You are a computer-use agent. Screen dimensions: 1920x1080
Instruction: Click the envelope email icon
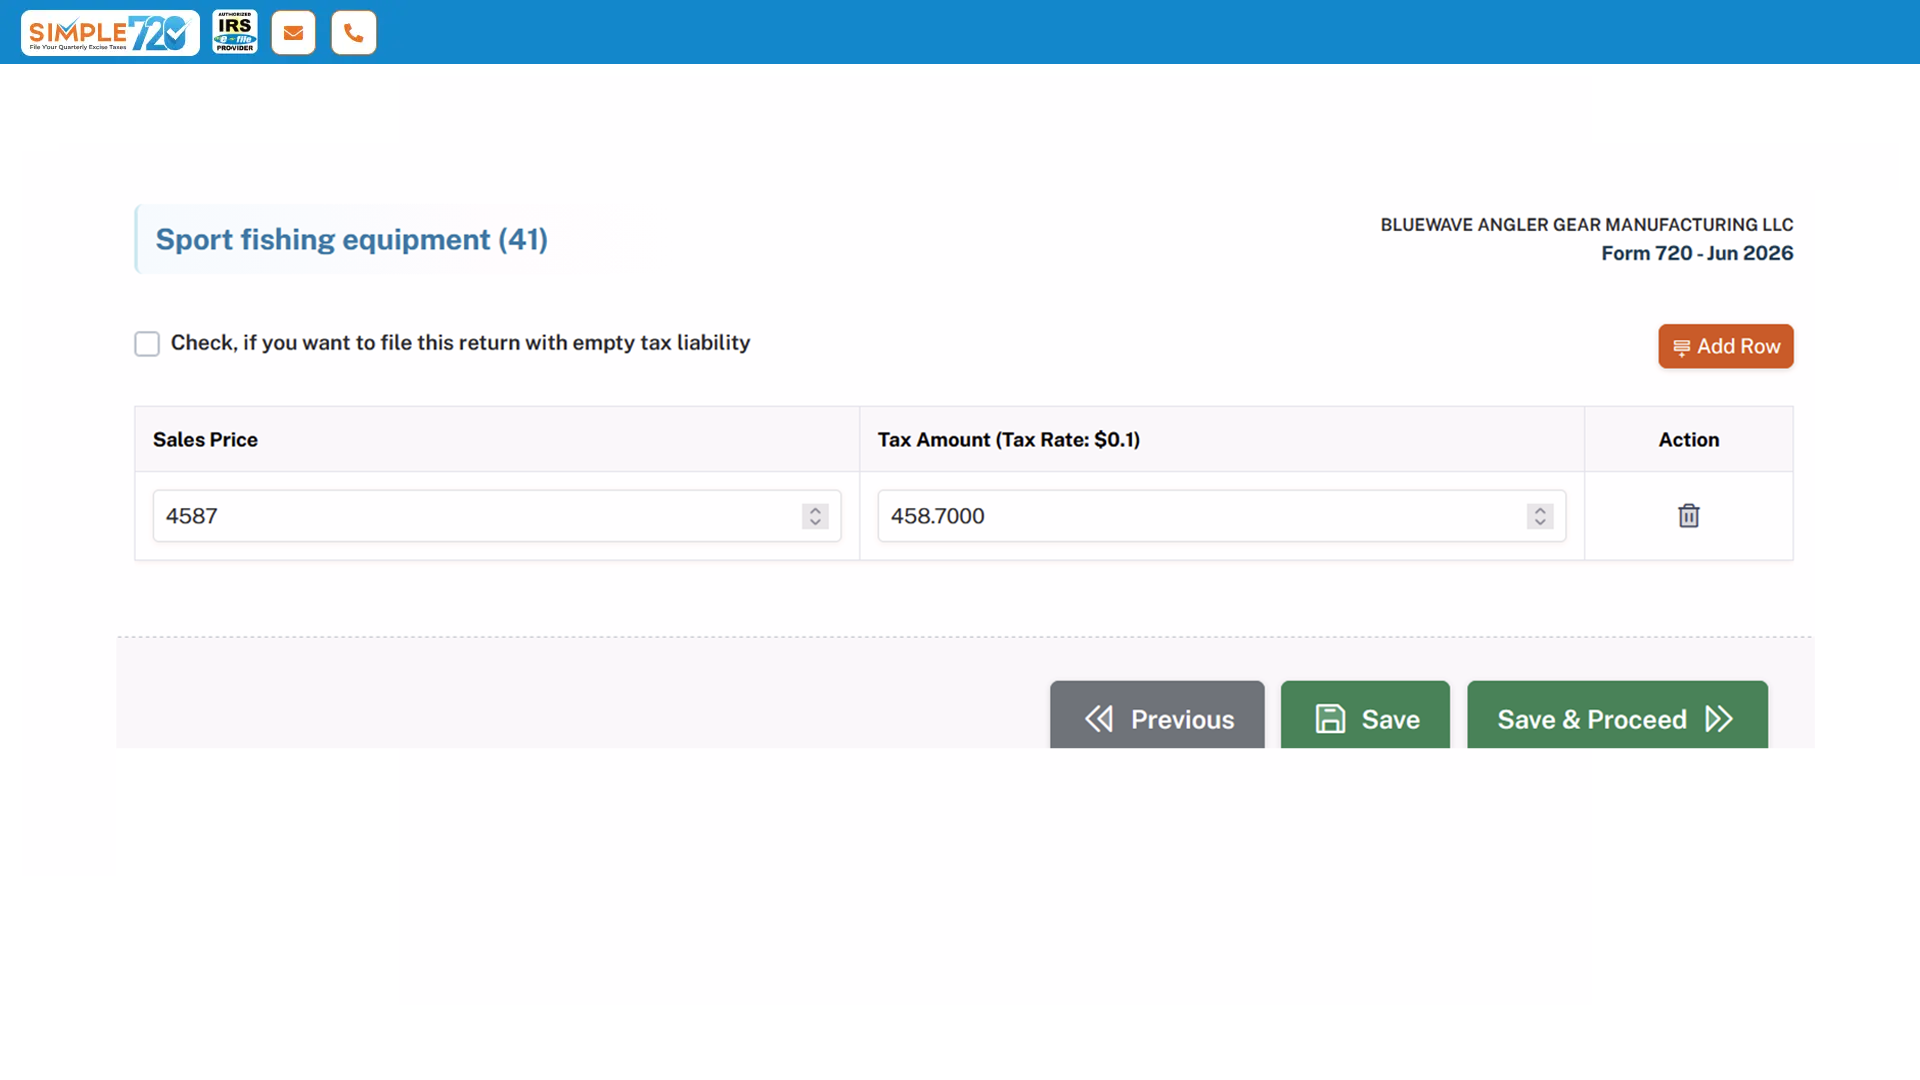[293, 33]
